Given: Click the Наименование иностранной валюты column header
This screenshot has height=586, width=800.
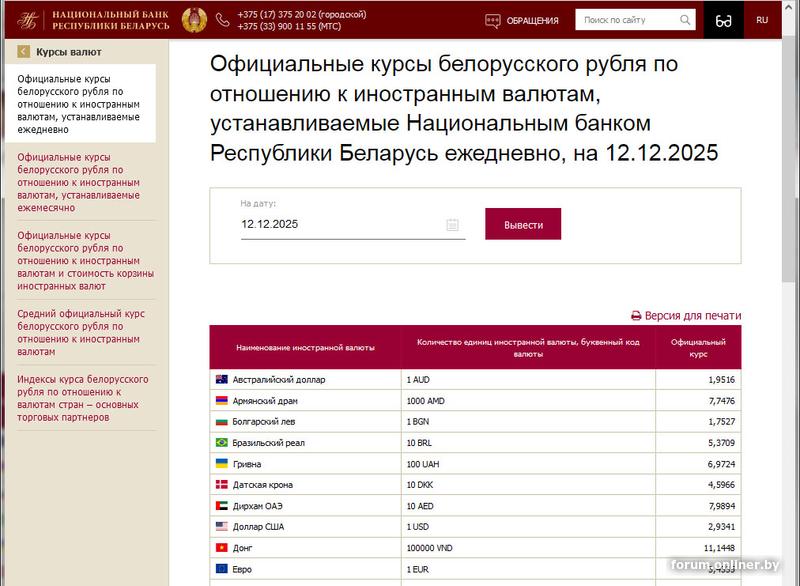Looking at the screenshot, I should (x=305, y=348).
